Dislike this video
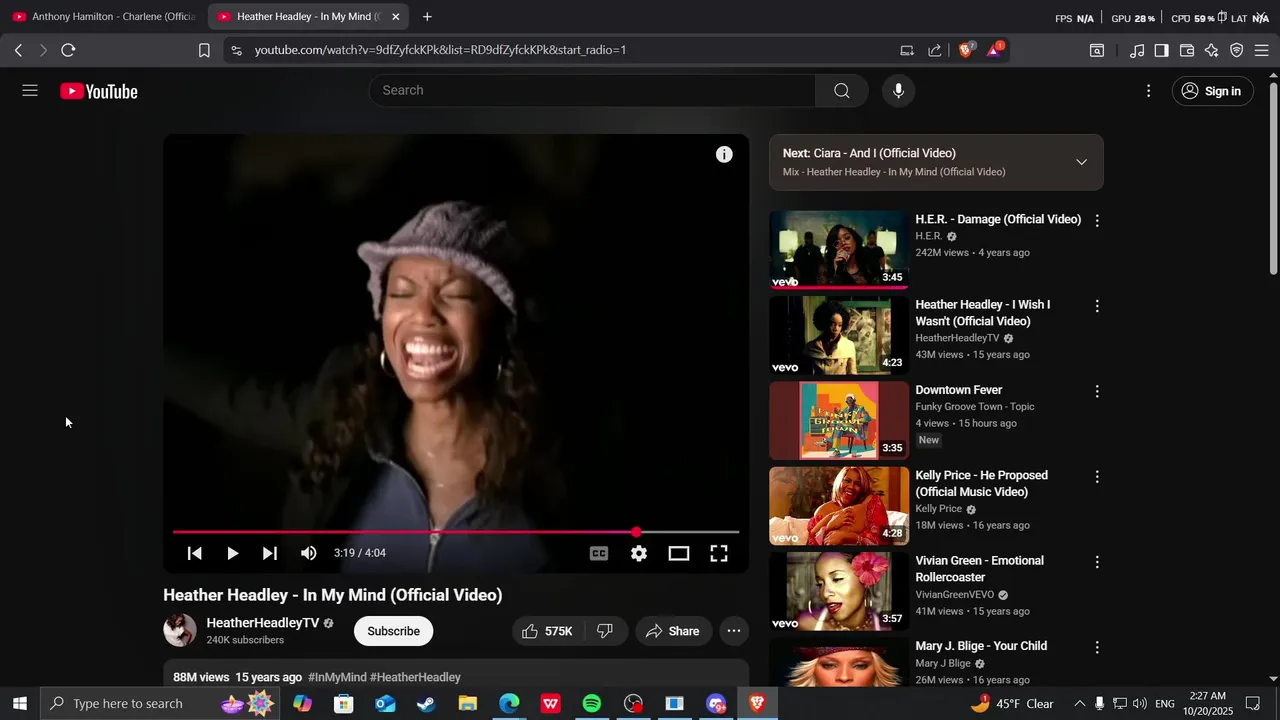This screenshot has height=720, width=1280. point(605,631)
